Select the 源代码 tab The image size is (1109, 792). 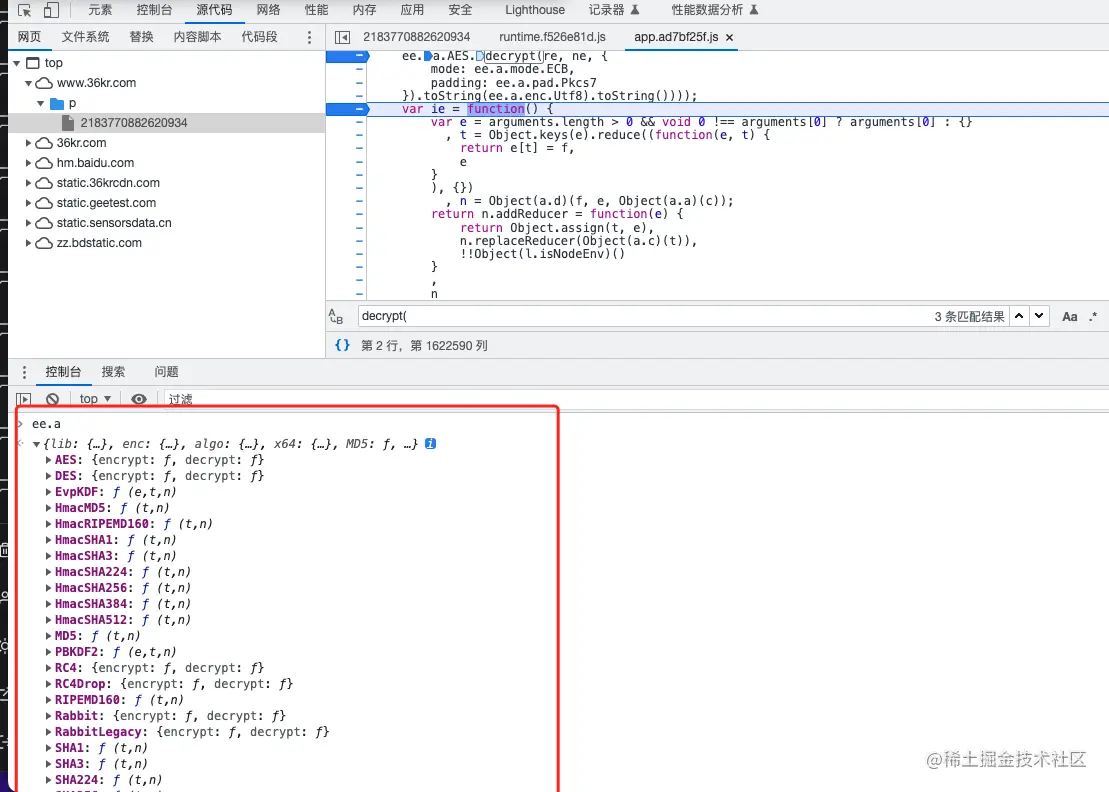214,10
